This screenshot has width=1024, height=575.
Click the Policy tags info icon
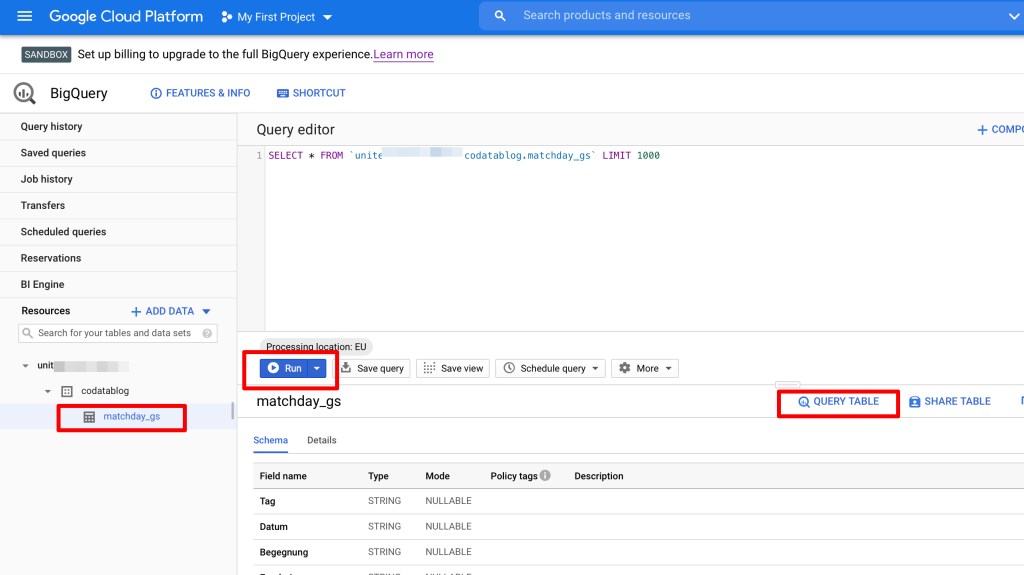545,475
